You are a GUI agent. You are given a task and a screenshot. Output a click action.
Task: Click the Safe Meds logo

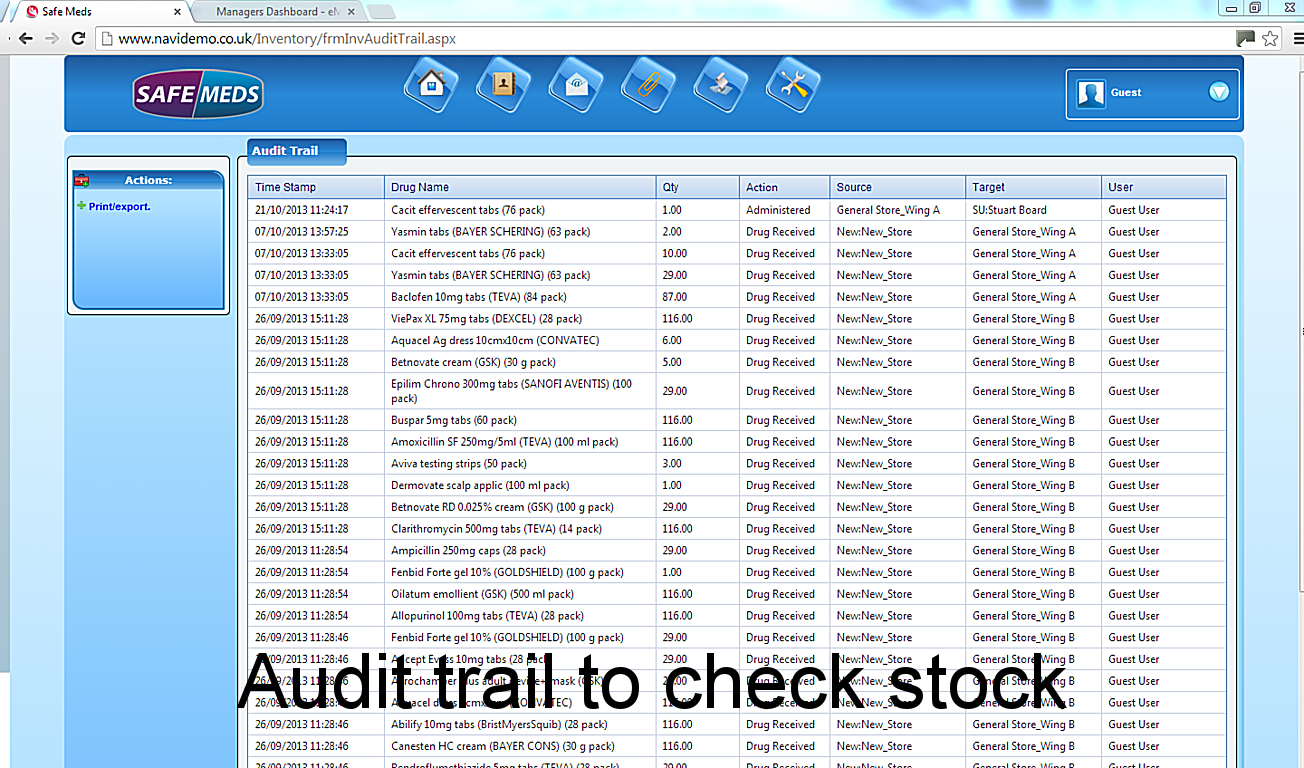tap(198, 95)
